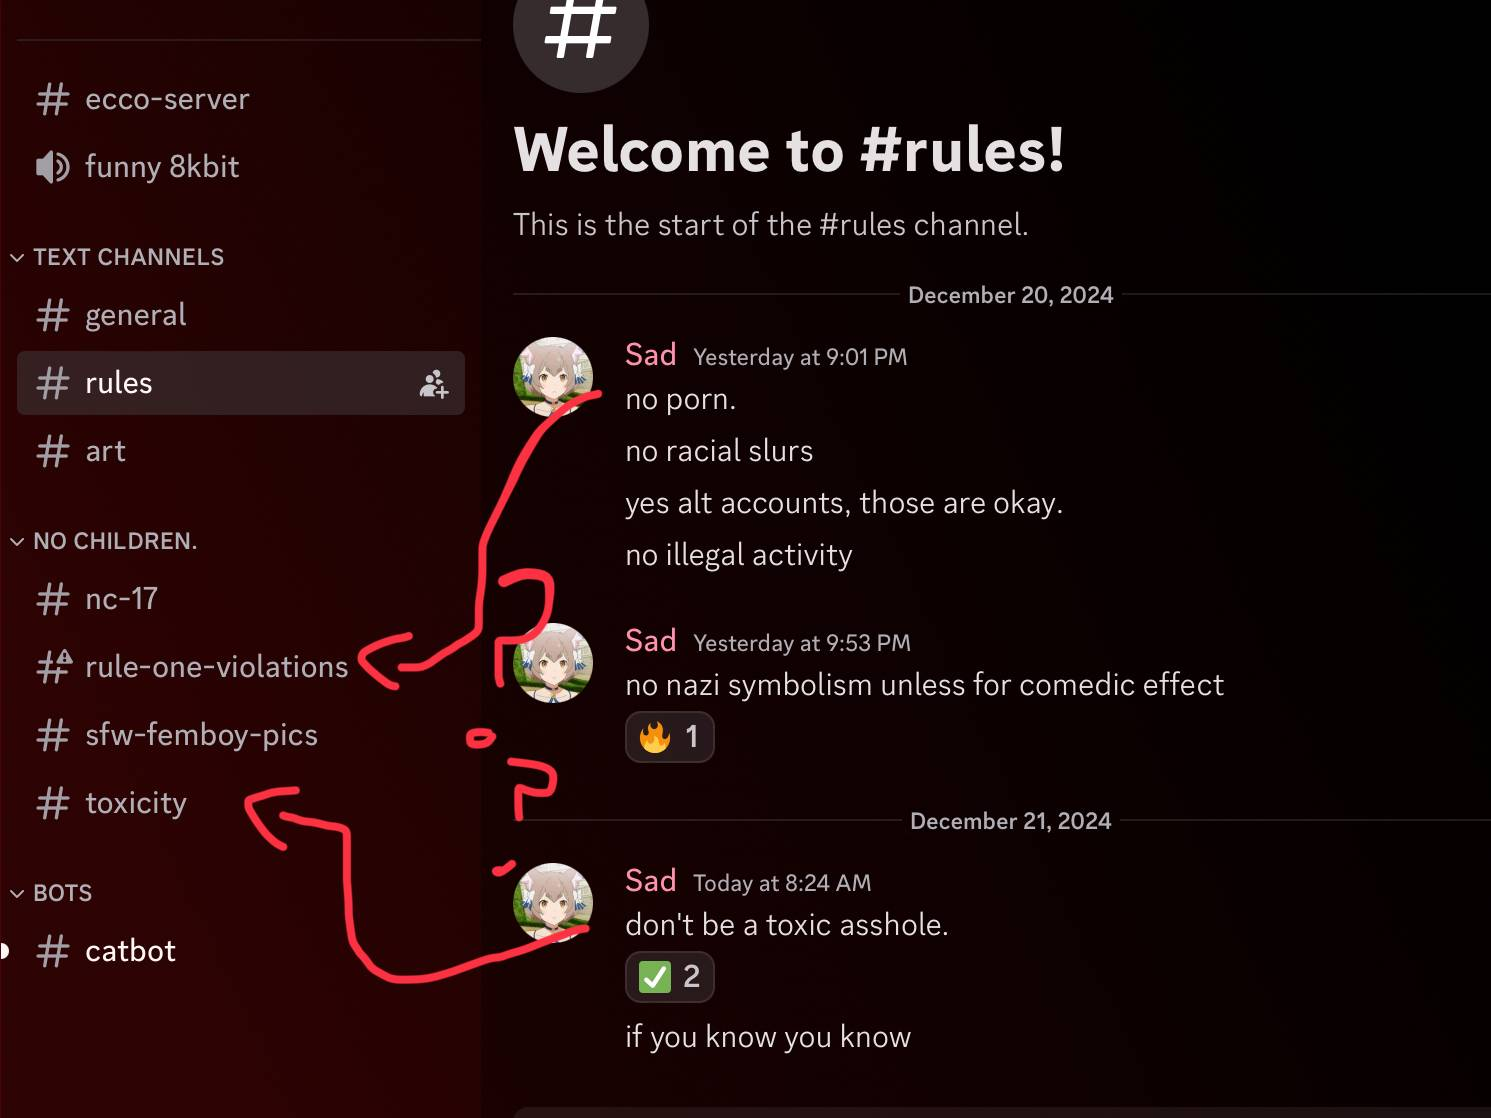Screen dimensions: 1491x1118
Task: Join the funny 8kbit voice channel
Action: [x=241, y=167]
